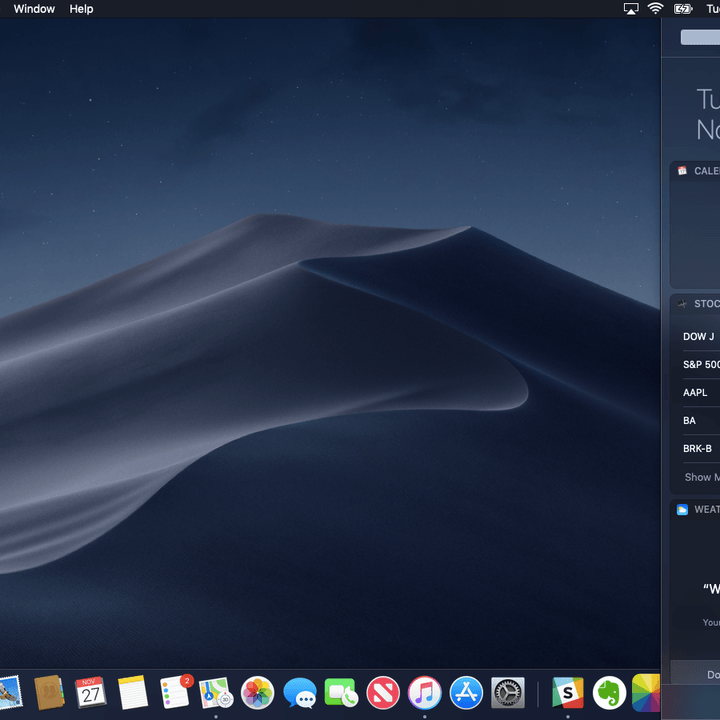The image size is (720, 720).
Task: Click Show More in Stocks widget
Action: [x=702, y=477]
